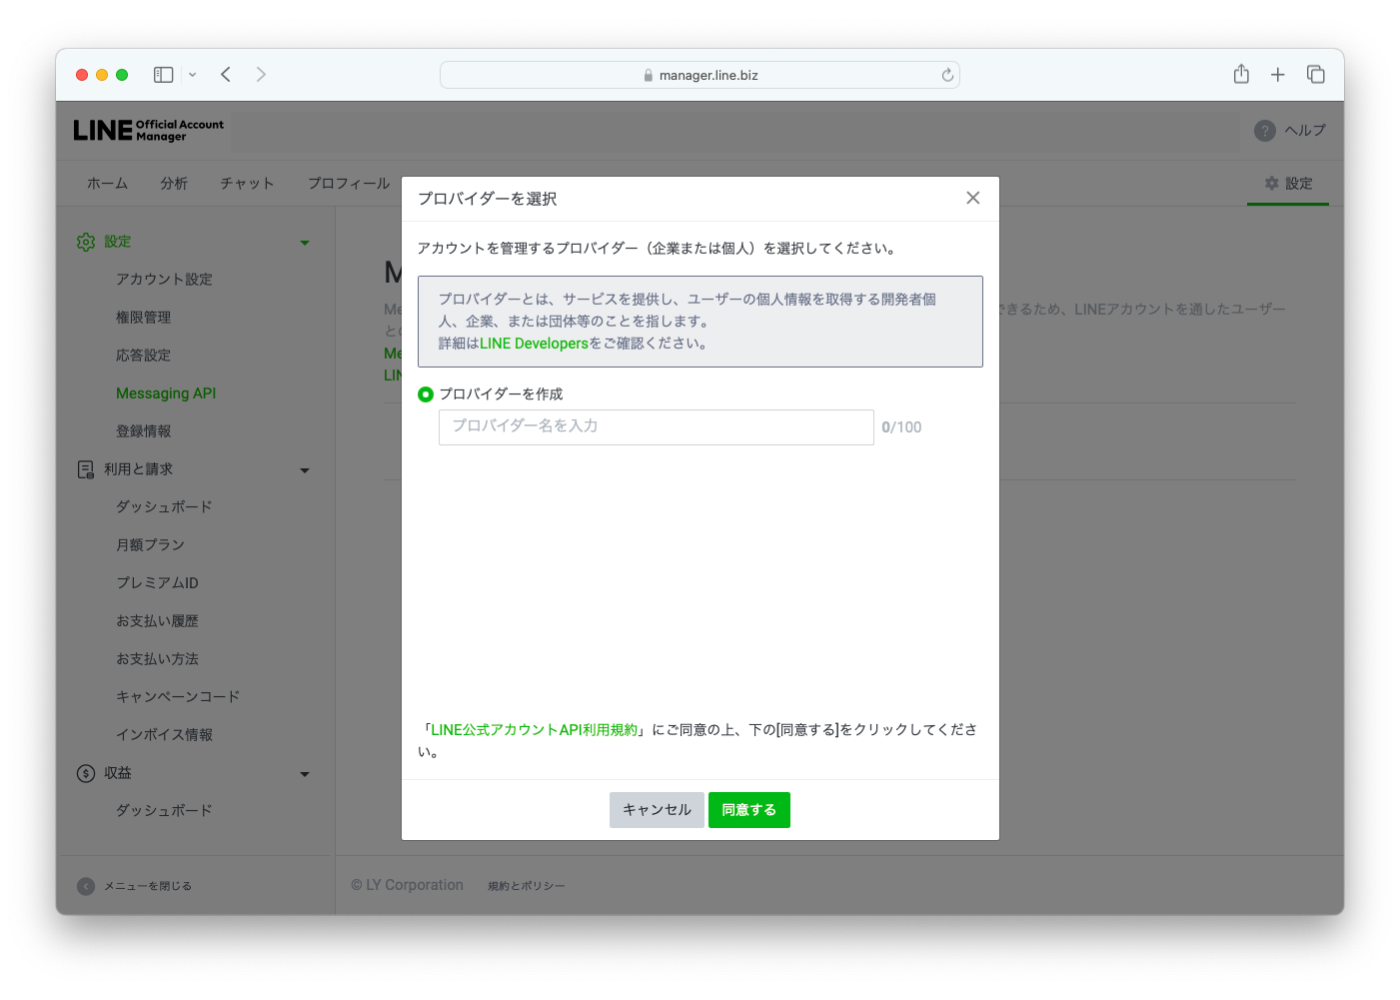Screen dimensions: 1400x1000
Task: Open 登録情報 in sidebar
Action: point(143,431)
